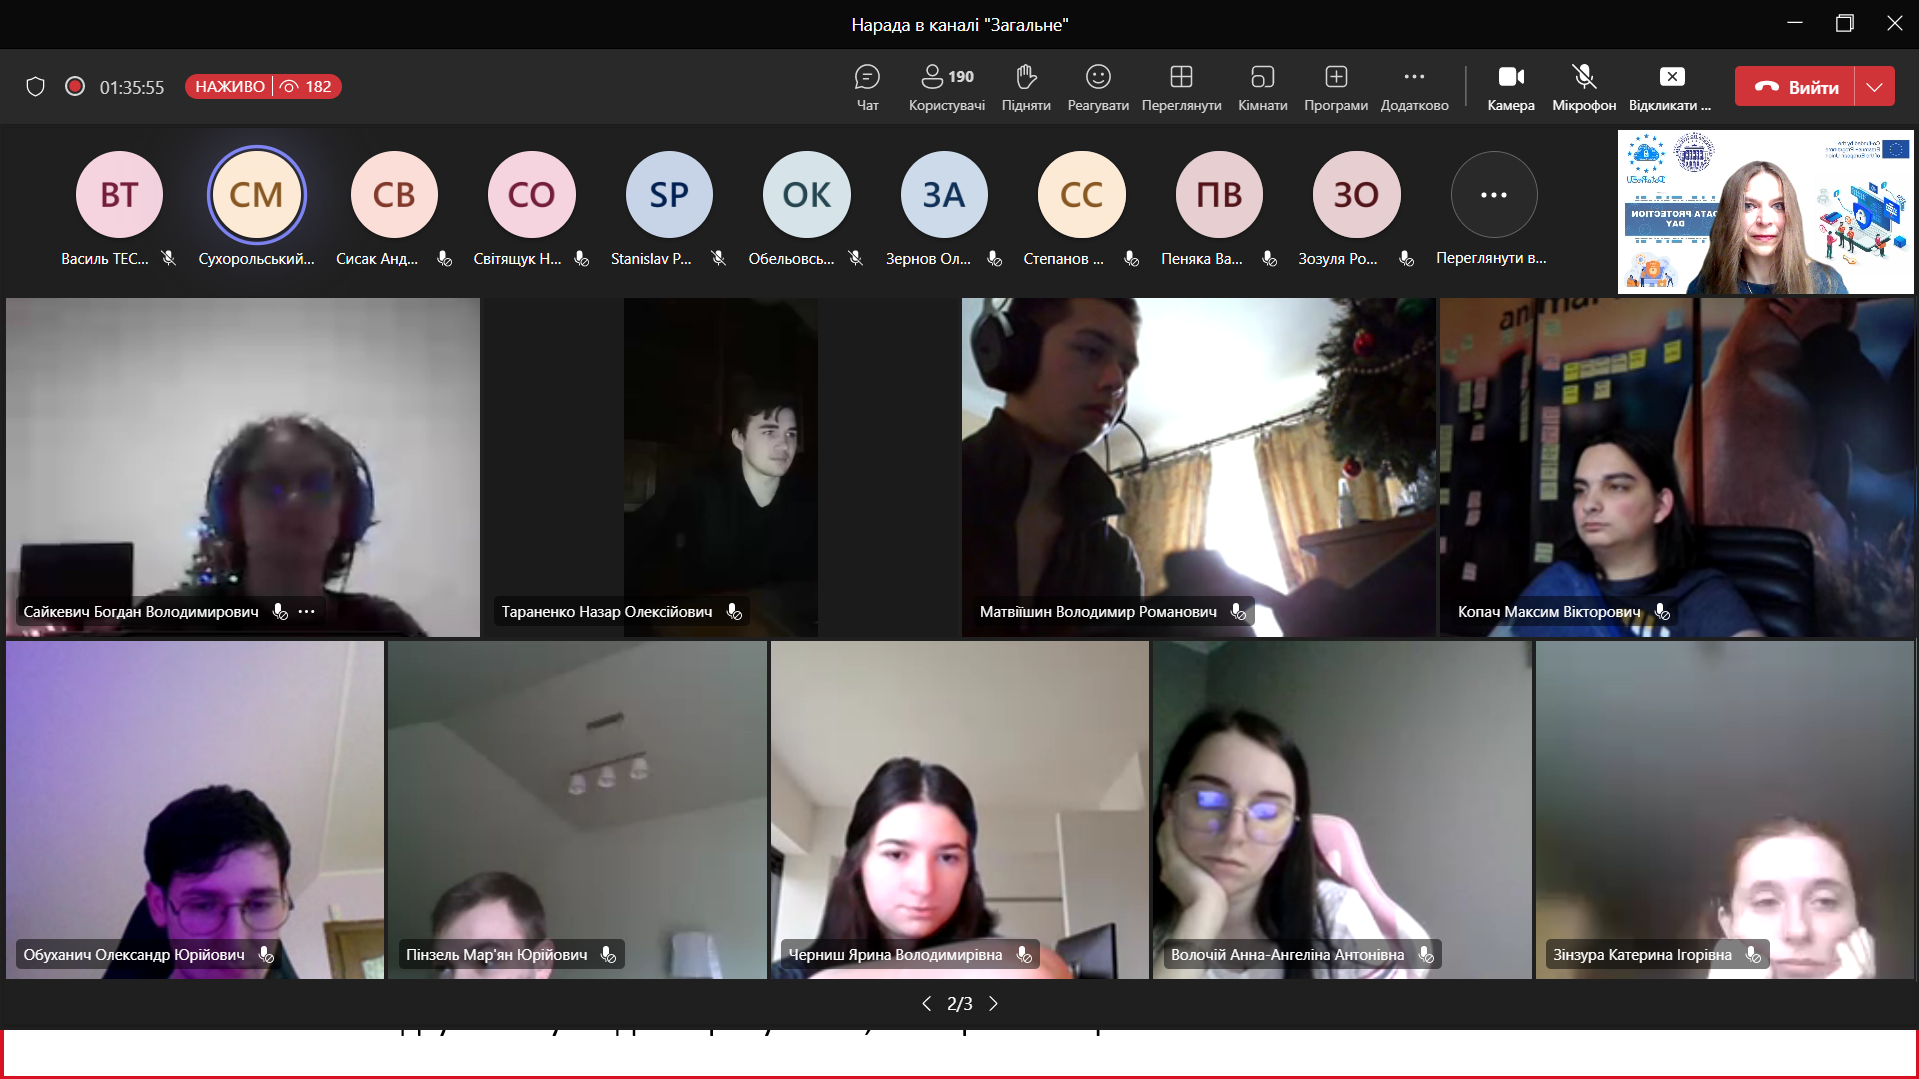The width and height of the screenshot is (1919, 1079).
Task: Go to the next participants page
Action: [993, 1004]
